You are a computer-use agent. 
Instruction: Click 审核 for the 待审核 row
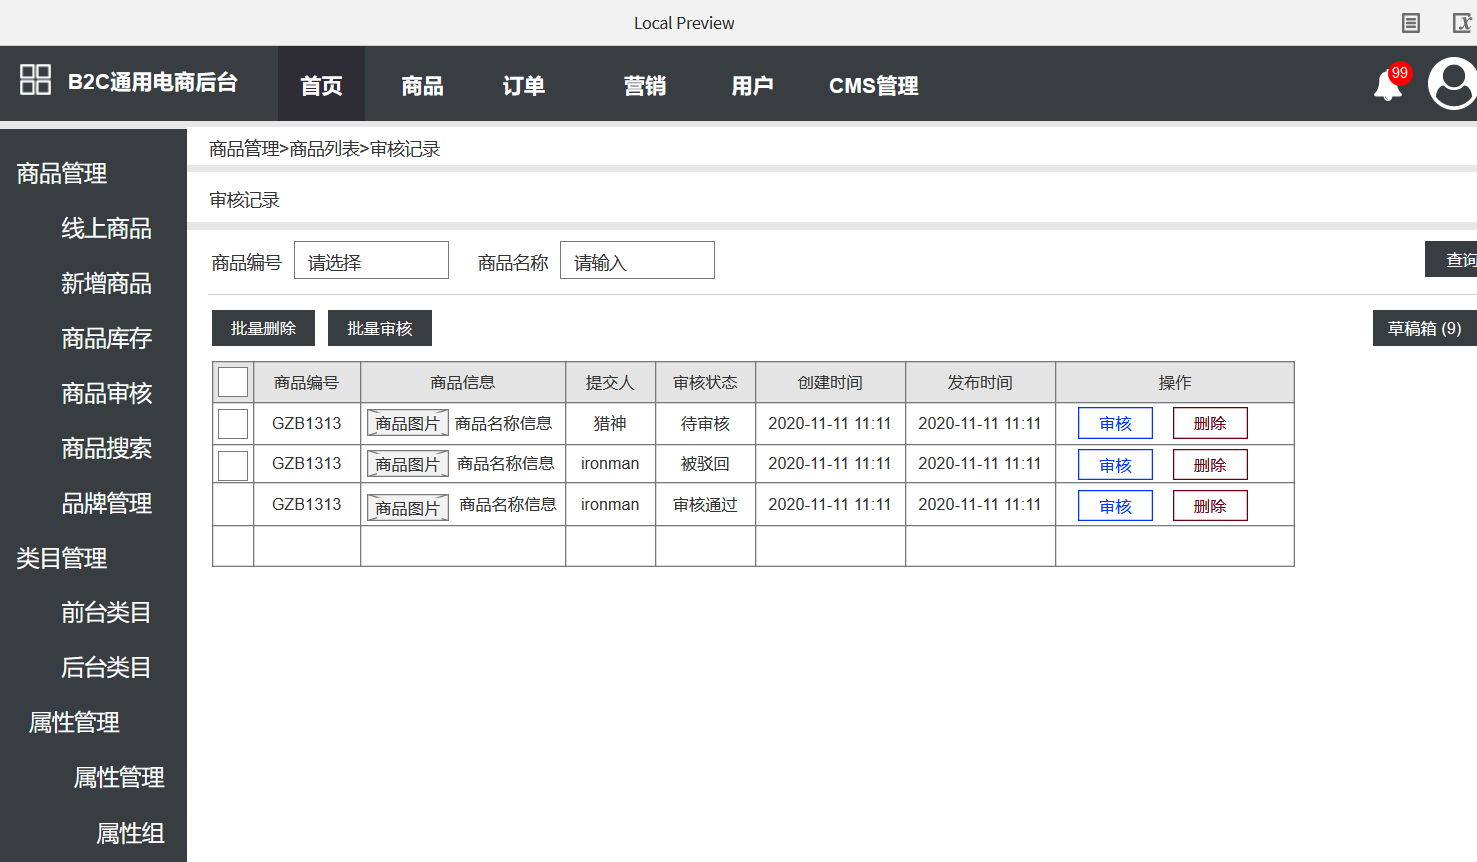(1115, 423)
